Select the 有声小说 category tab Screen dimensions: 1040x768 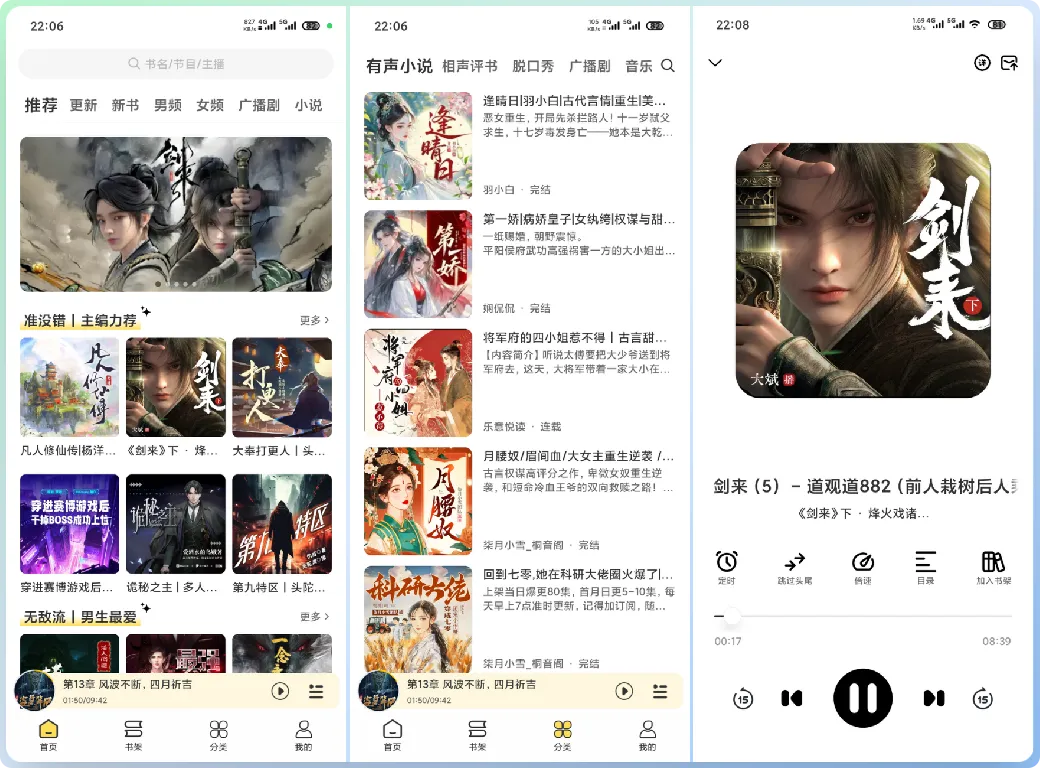coord(399,66)
